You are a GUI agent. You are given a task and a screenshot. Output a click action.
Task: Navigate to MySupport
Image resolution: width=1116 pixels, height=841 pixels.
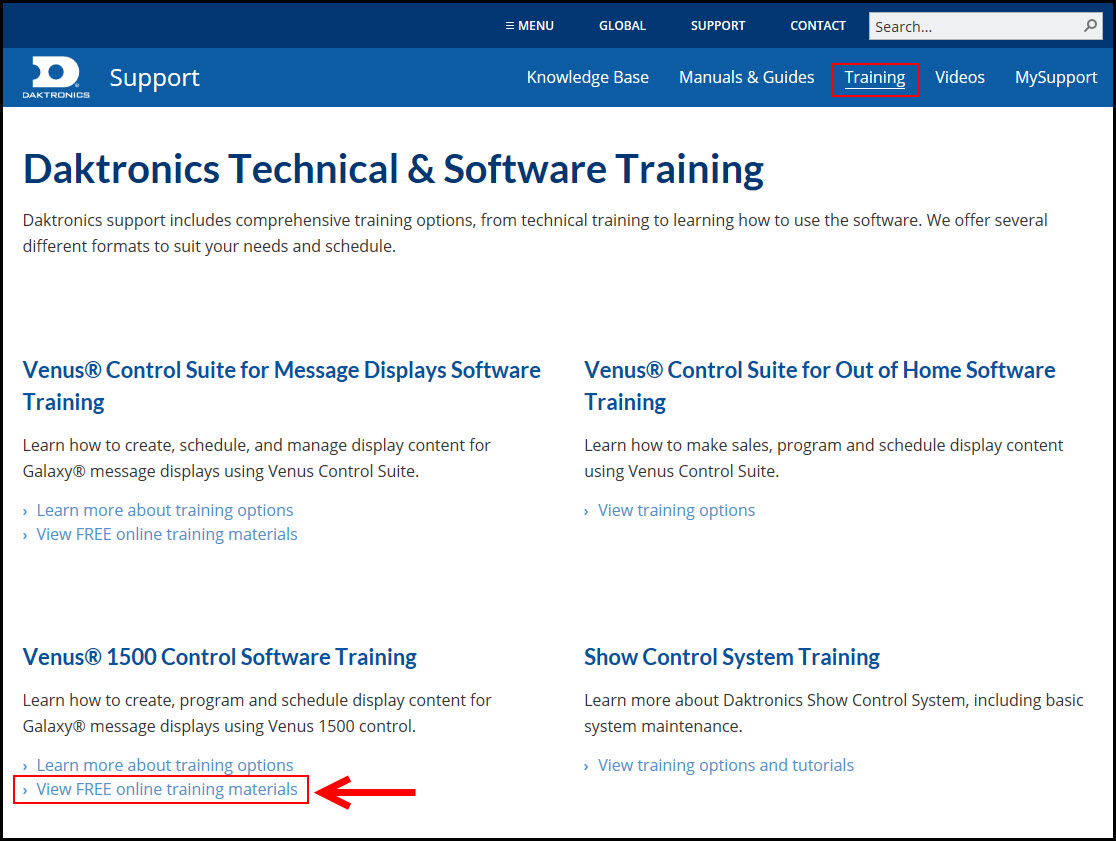coord(1056,77)
